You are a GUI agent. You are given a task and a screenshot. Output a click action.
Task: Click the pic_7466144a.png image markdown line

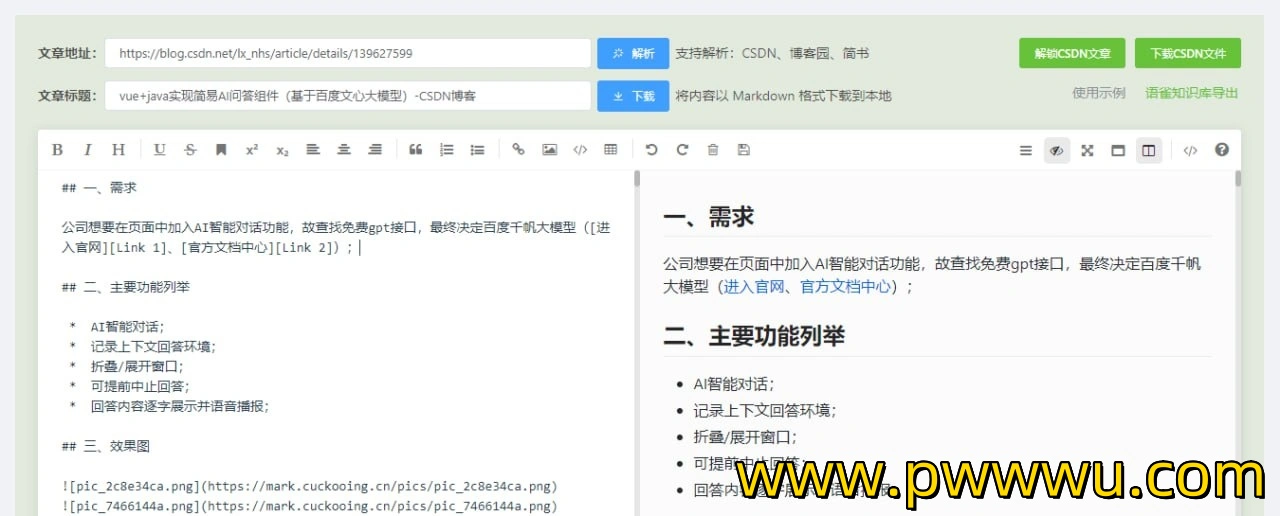pos(309,507)
